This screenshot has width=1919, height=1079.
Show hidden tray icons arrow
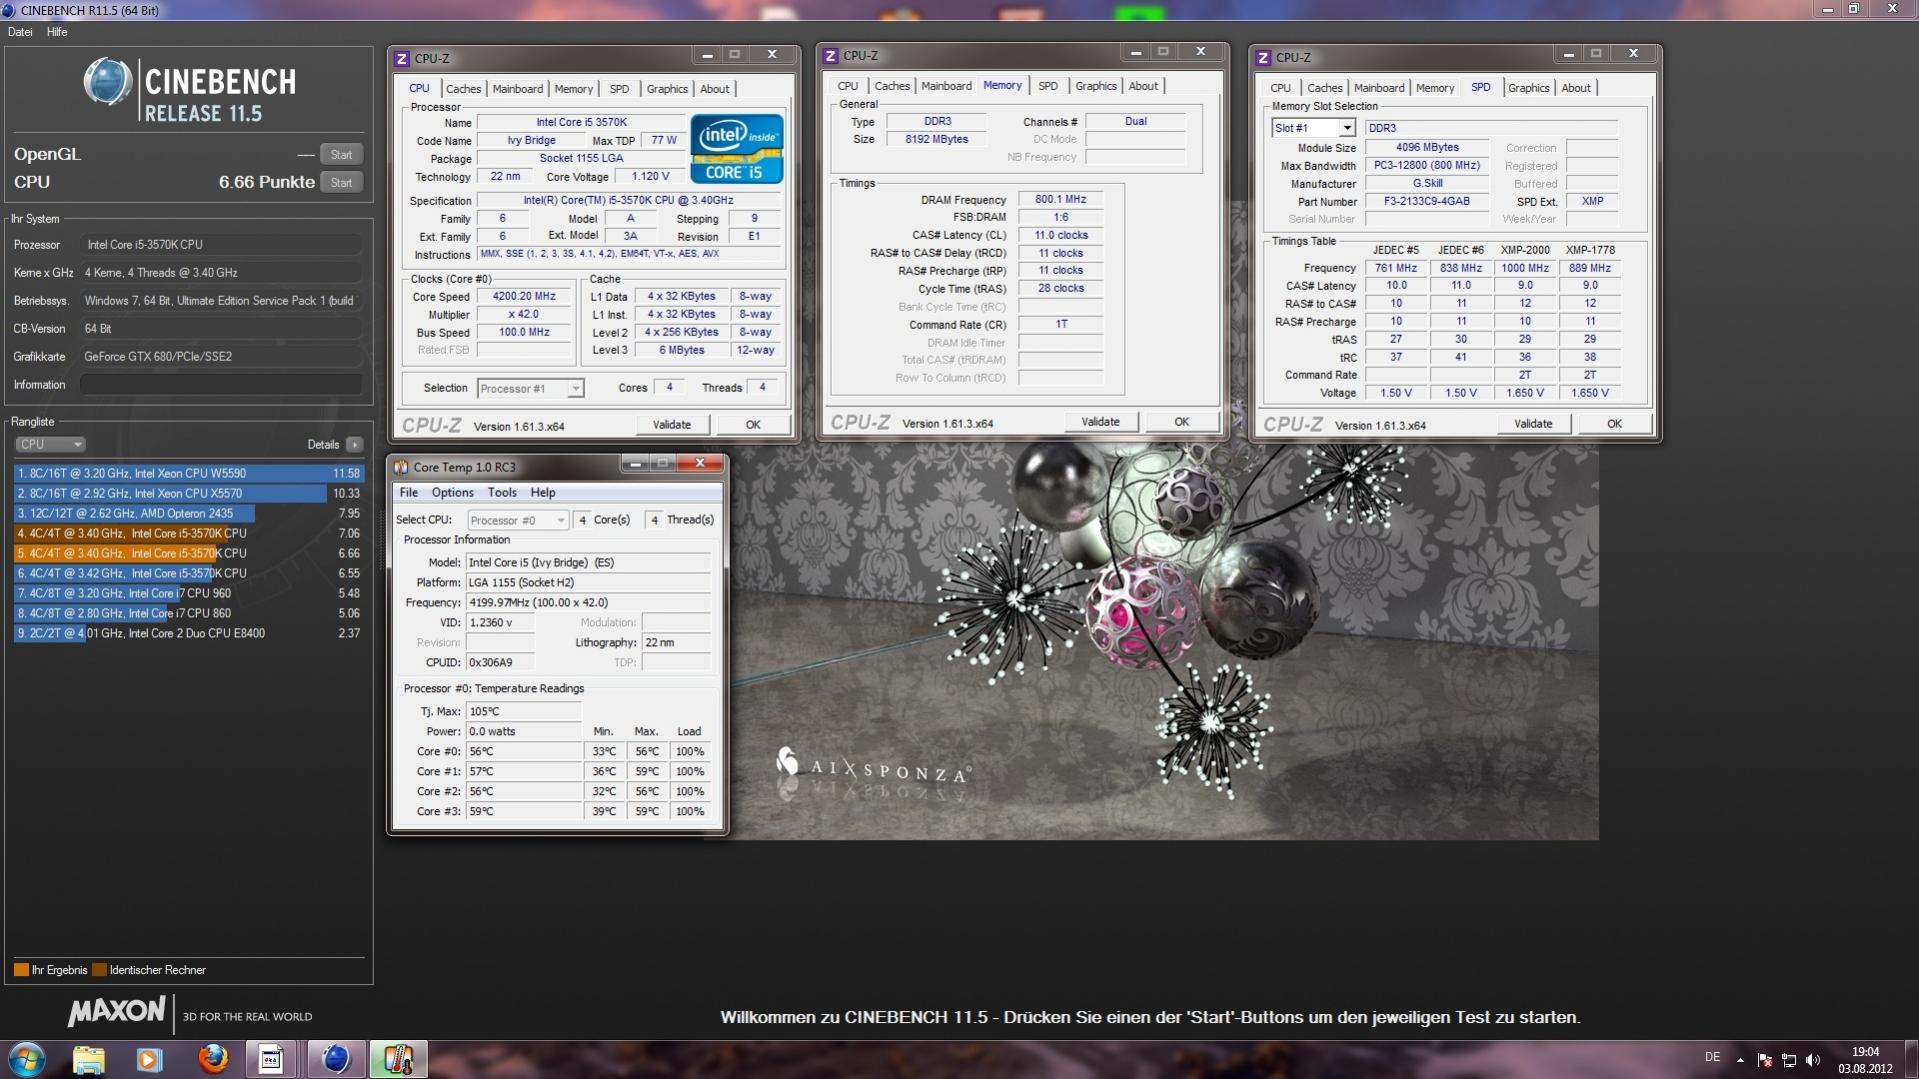click(x=1740, y=1060)
